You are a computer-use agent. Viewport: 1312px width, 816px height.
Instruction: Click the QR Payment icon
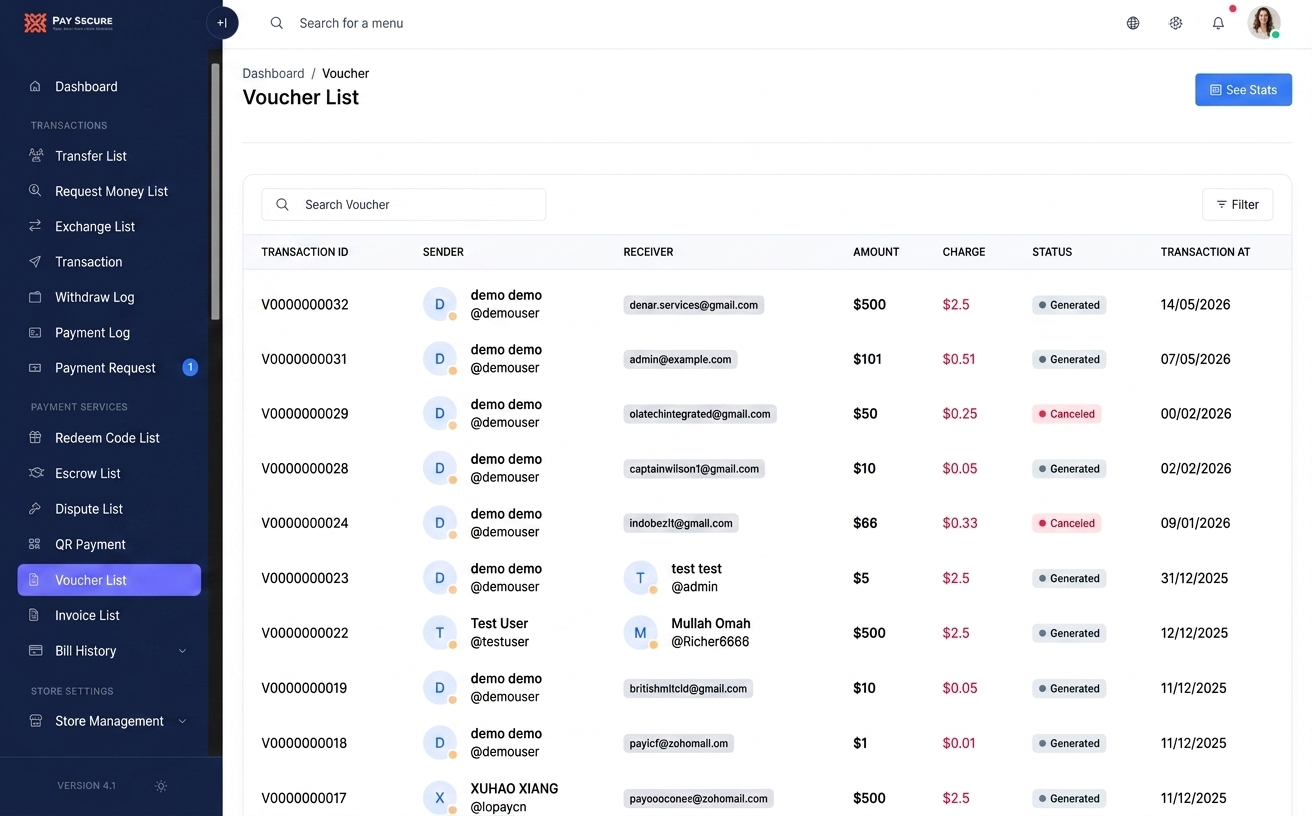(35, 544)
